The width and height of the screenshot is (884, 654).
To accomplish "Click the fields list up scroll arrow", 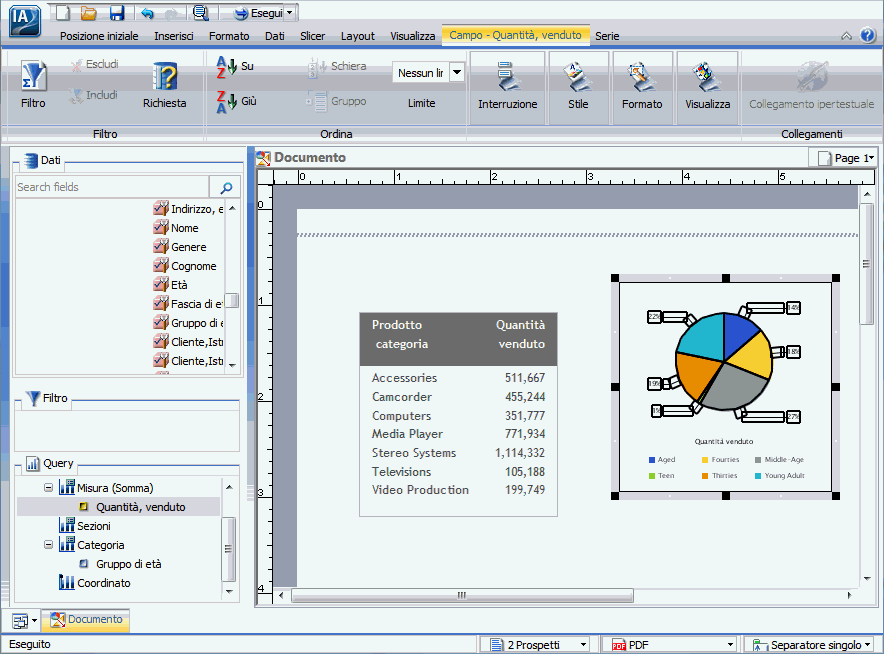I will coord(232,209).
